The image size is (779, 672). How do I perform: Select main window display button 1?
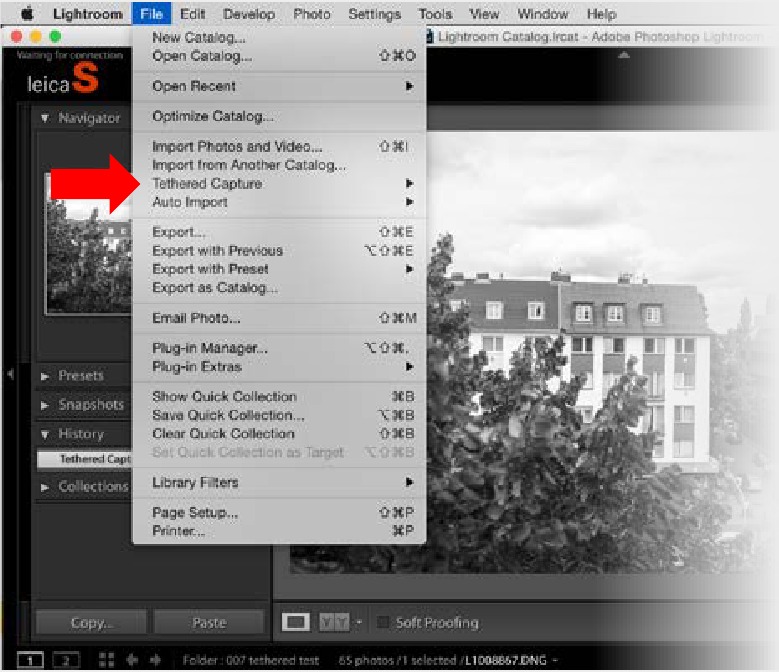[30, 660]
